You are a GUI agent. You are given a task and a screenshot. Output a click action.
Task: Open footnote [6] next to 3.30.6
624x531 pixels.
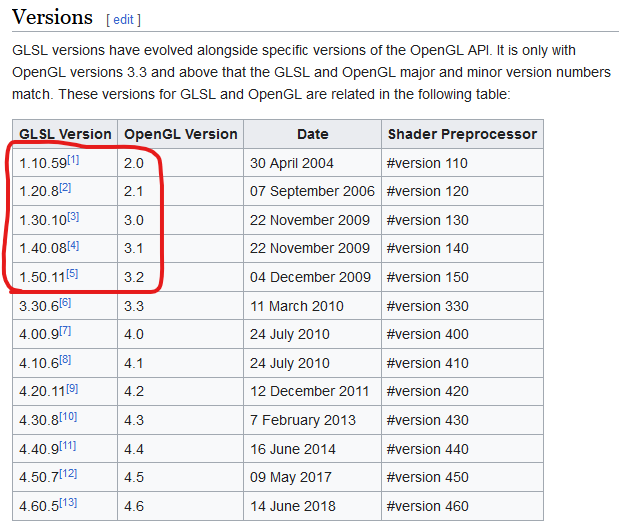pyautogui.click(x=65, y=303)
